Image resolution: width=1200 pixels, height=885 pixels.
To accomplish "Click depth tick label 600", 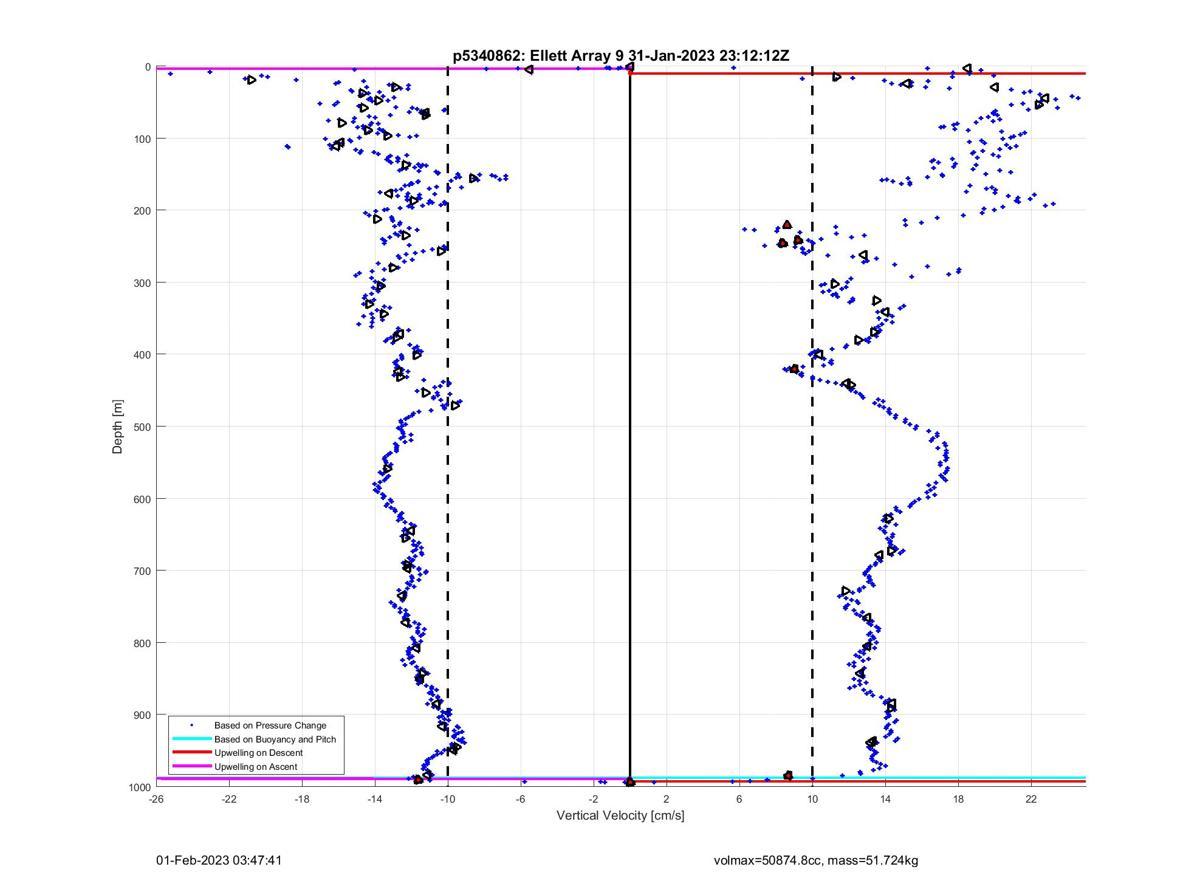I will pos(141,499).
